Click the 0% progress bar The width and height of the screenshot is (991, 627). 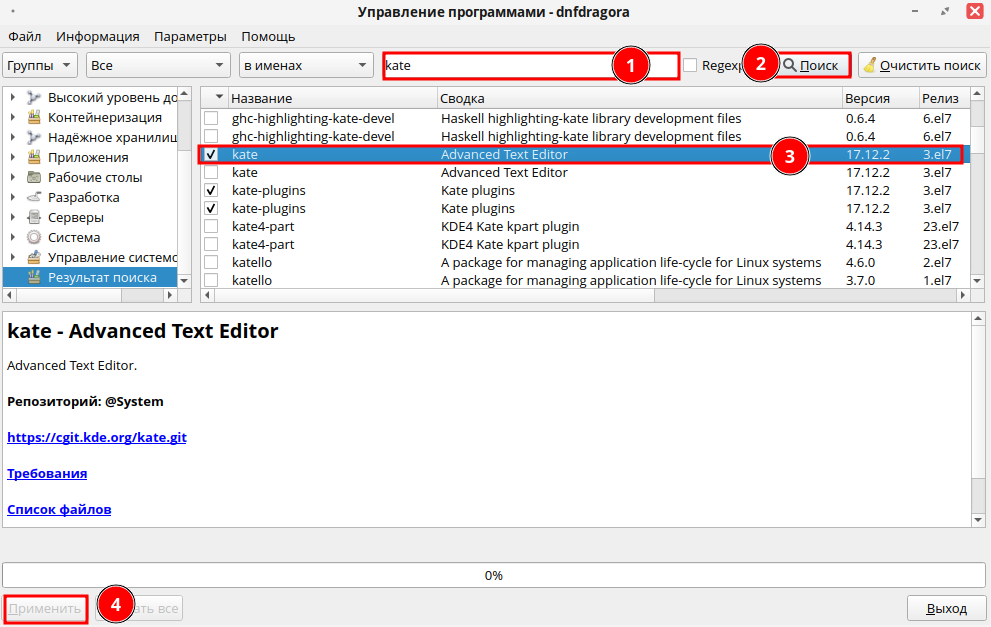pos(493,575)
